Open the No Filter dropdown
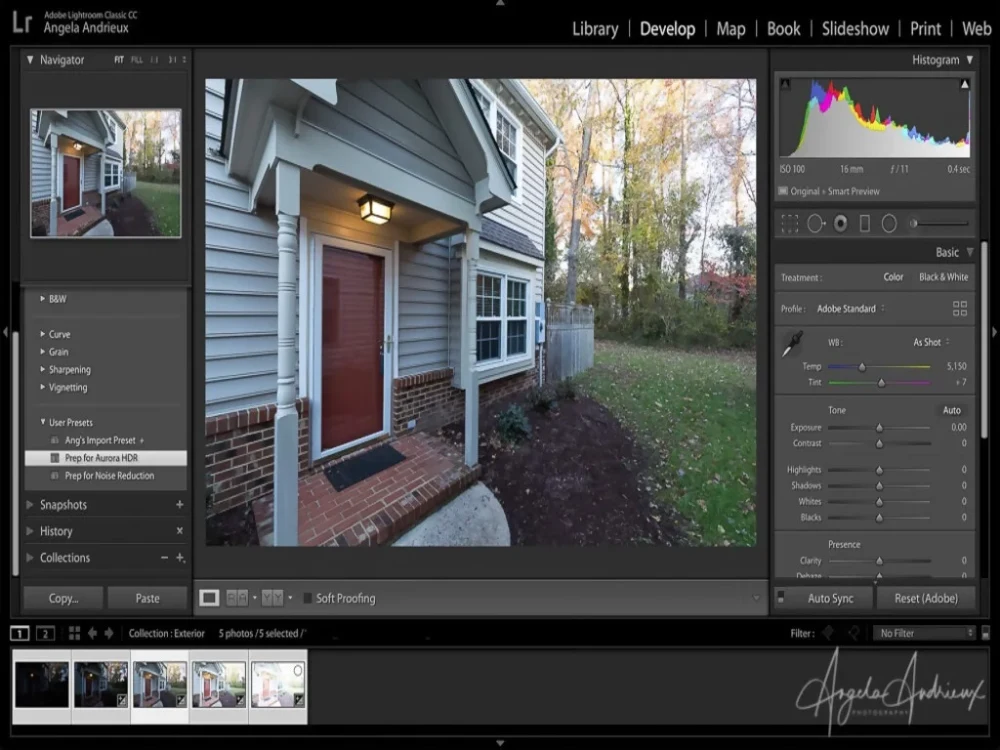The width and height of the screenshot is (1000, 750). pos(924,633)
